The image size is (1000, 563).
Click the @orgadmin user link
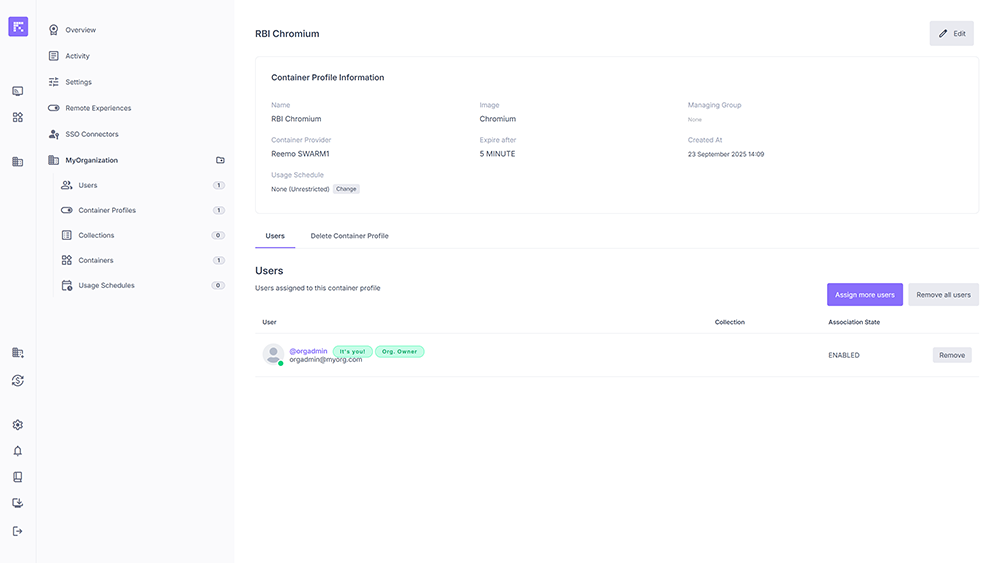coord(308,351)
